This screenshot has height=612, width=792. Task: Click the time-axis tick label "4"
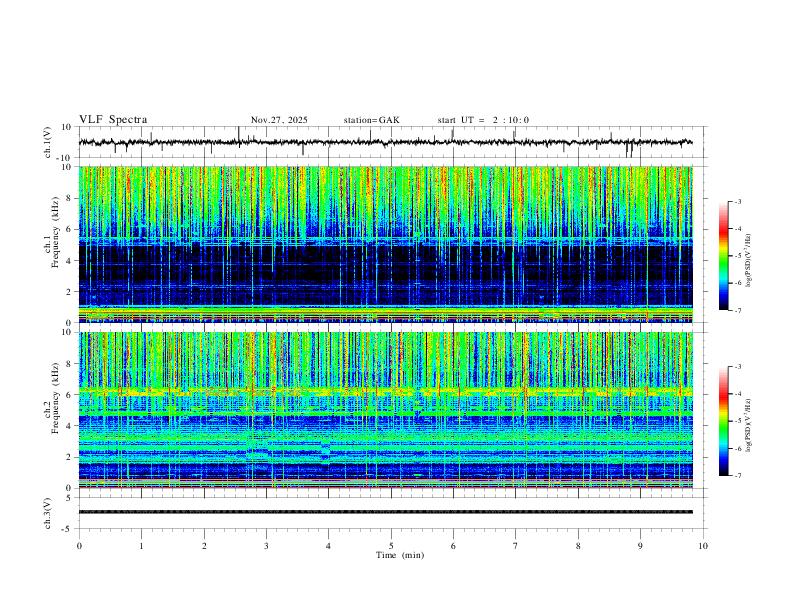[329, 546]
